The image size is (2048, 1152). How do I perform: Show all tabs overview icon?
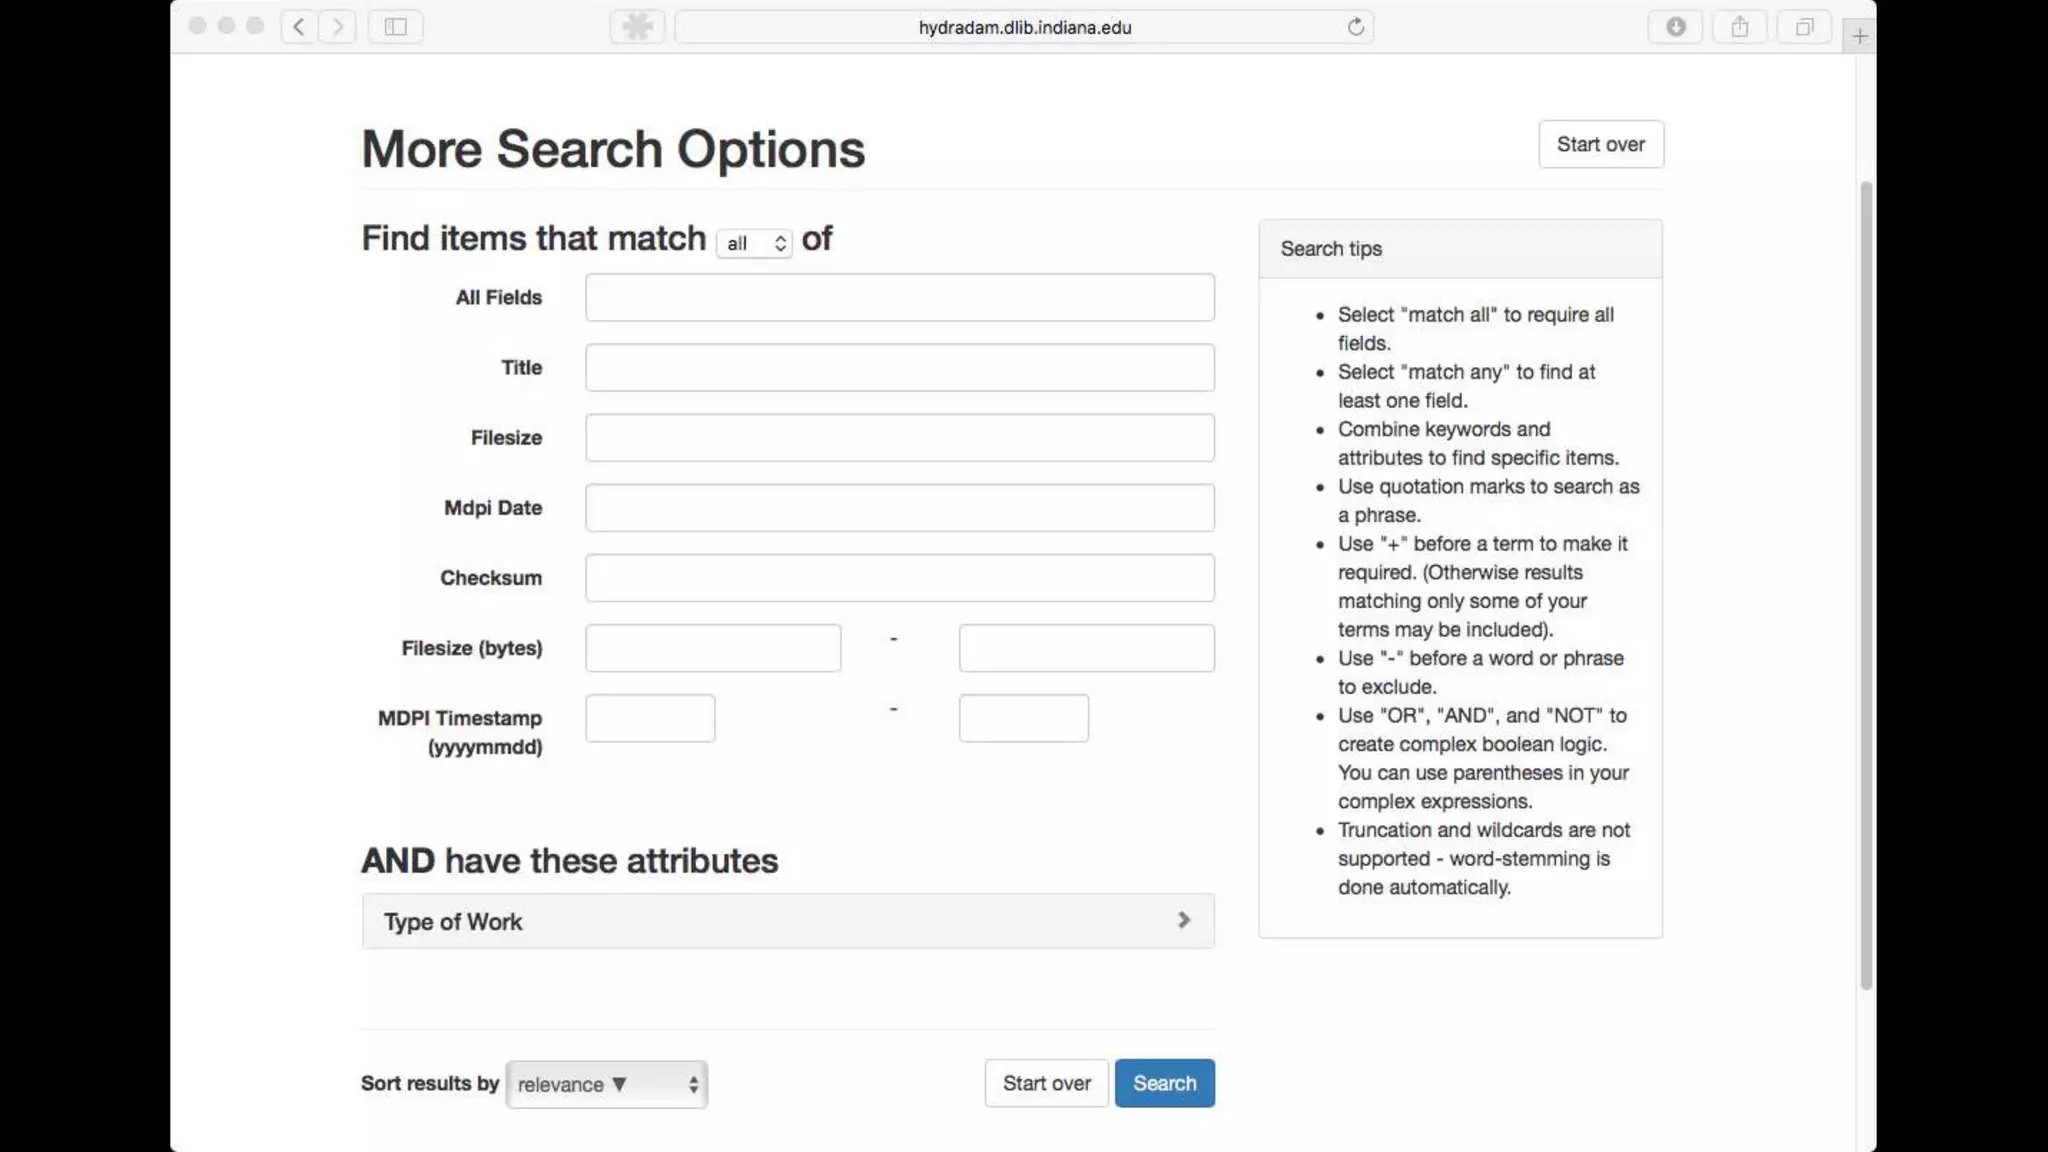pyautogui.click(x=1804, y=27)
